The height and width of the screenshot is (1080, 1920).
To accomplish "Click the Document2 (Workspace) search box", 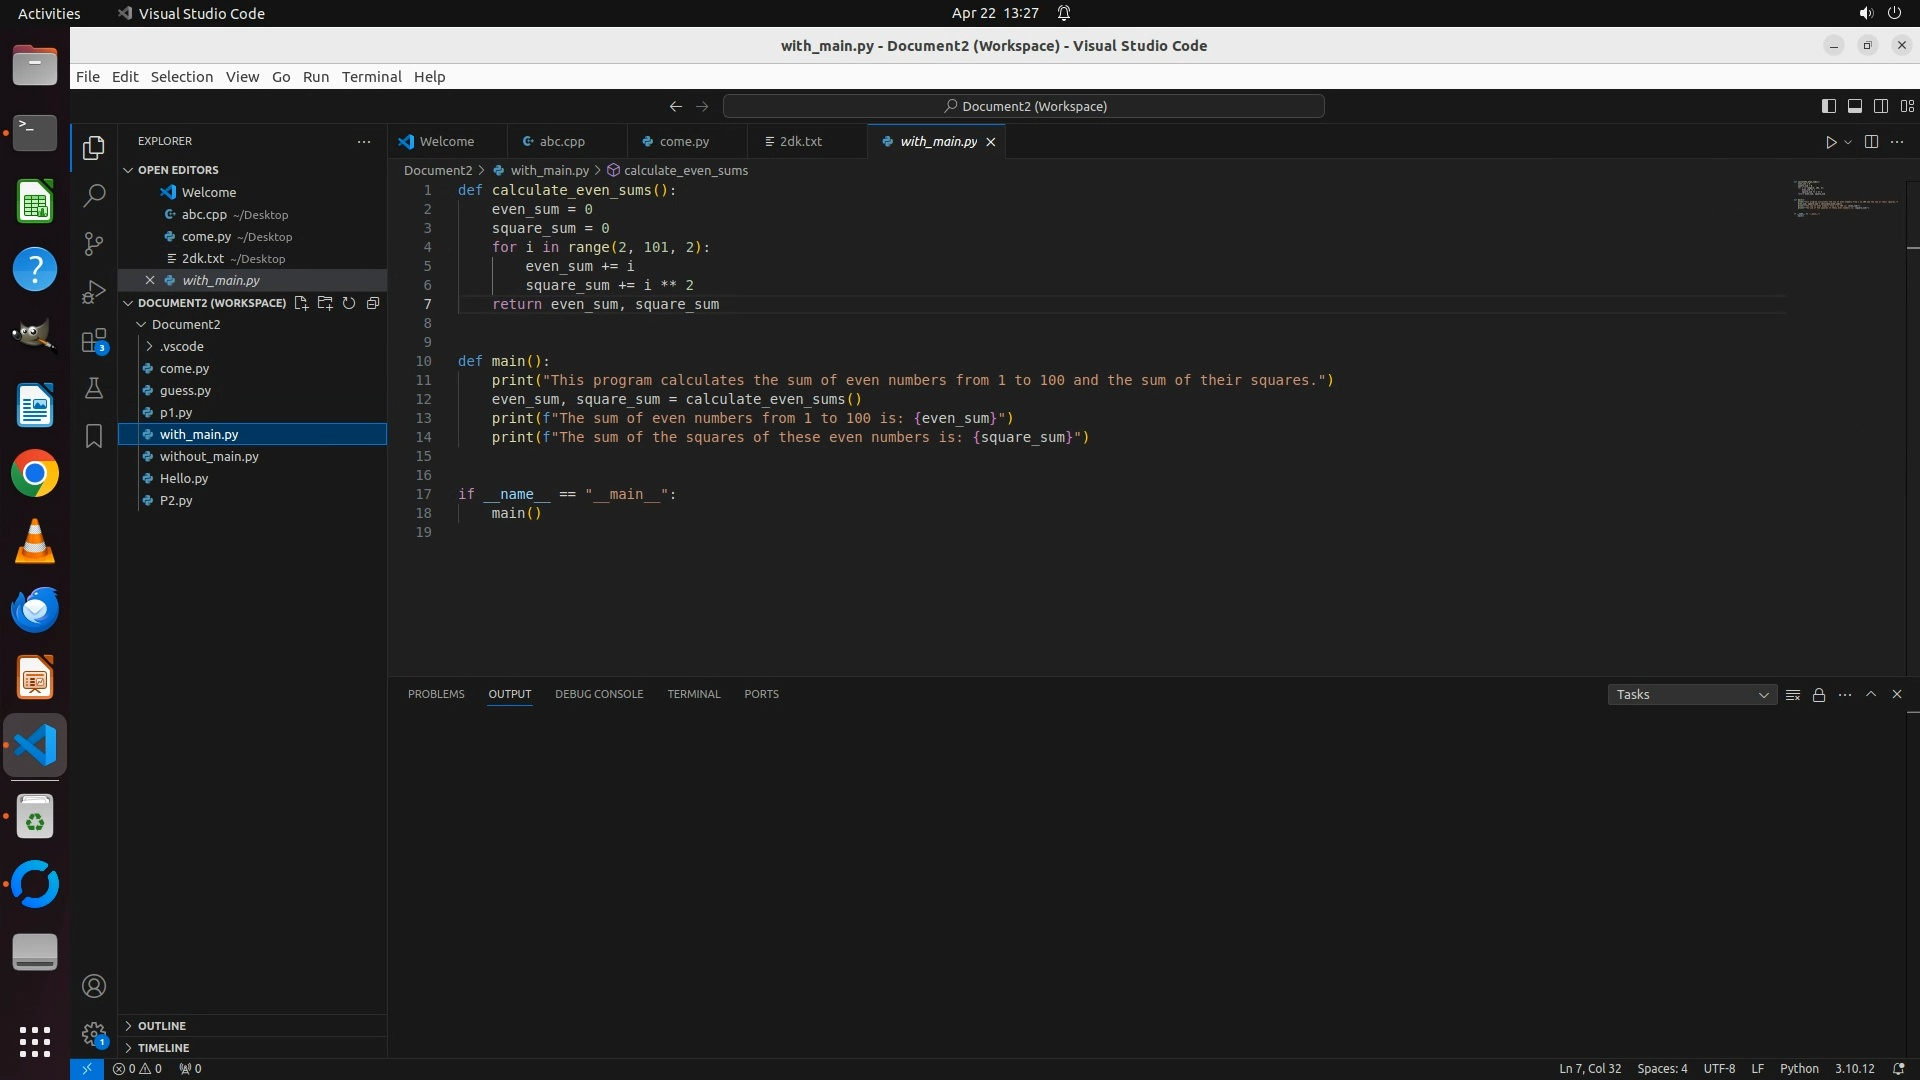I will click(x=1024, y=106).
